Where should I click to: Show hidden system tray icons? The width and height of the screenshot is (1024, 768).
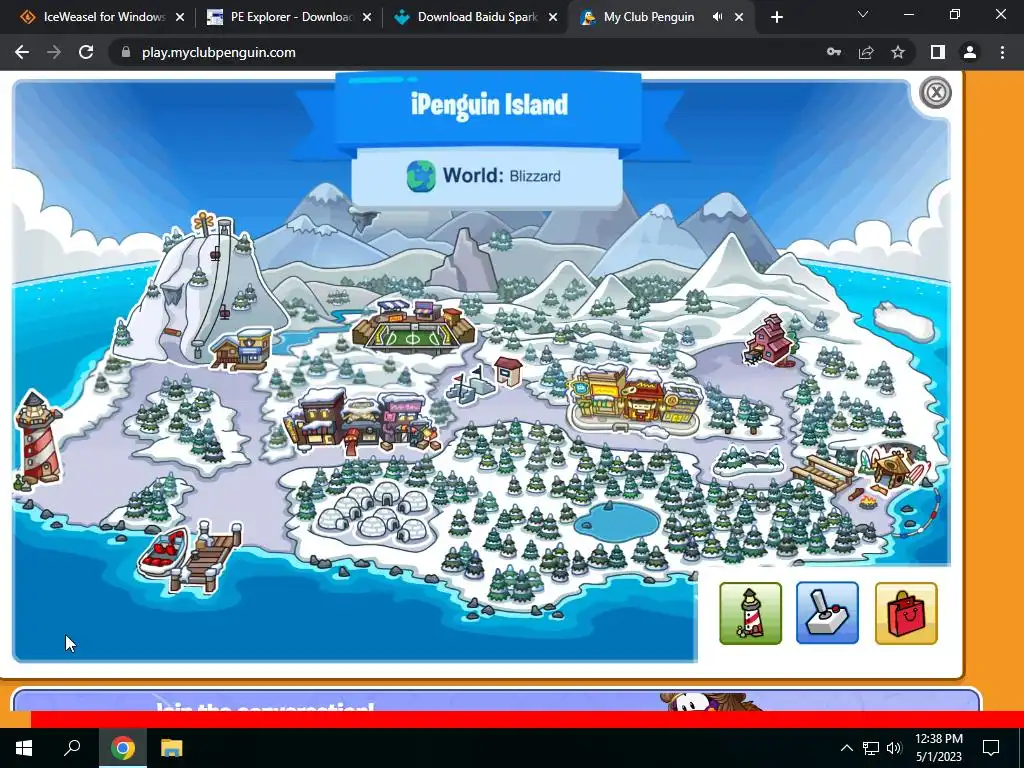coord(846,748)
